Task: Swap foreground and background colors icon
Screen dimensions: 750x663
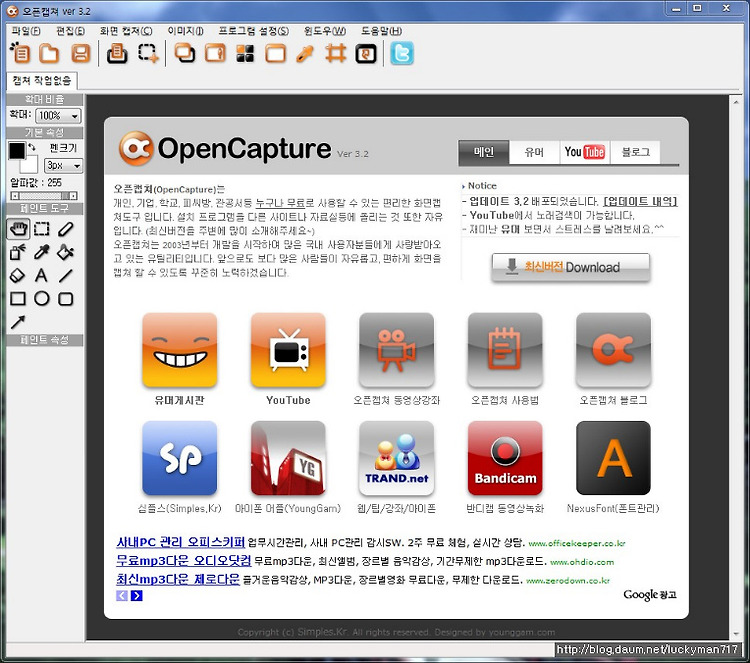Action: point(32,147)
